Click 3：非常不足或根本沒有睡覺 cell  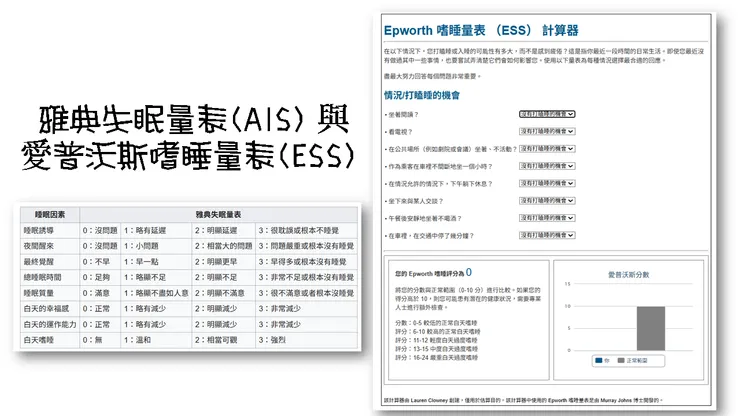coord(306,277)
